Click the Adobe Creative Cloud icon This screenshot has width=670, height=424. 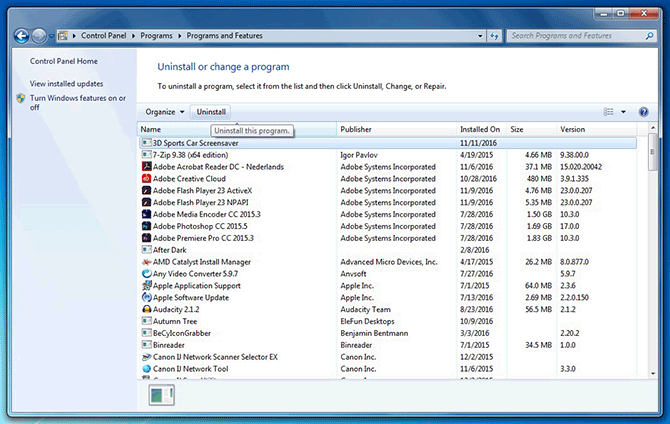pyautogui.click(x=147, y=179)
